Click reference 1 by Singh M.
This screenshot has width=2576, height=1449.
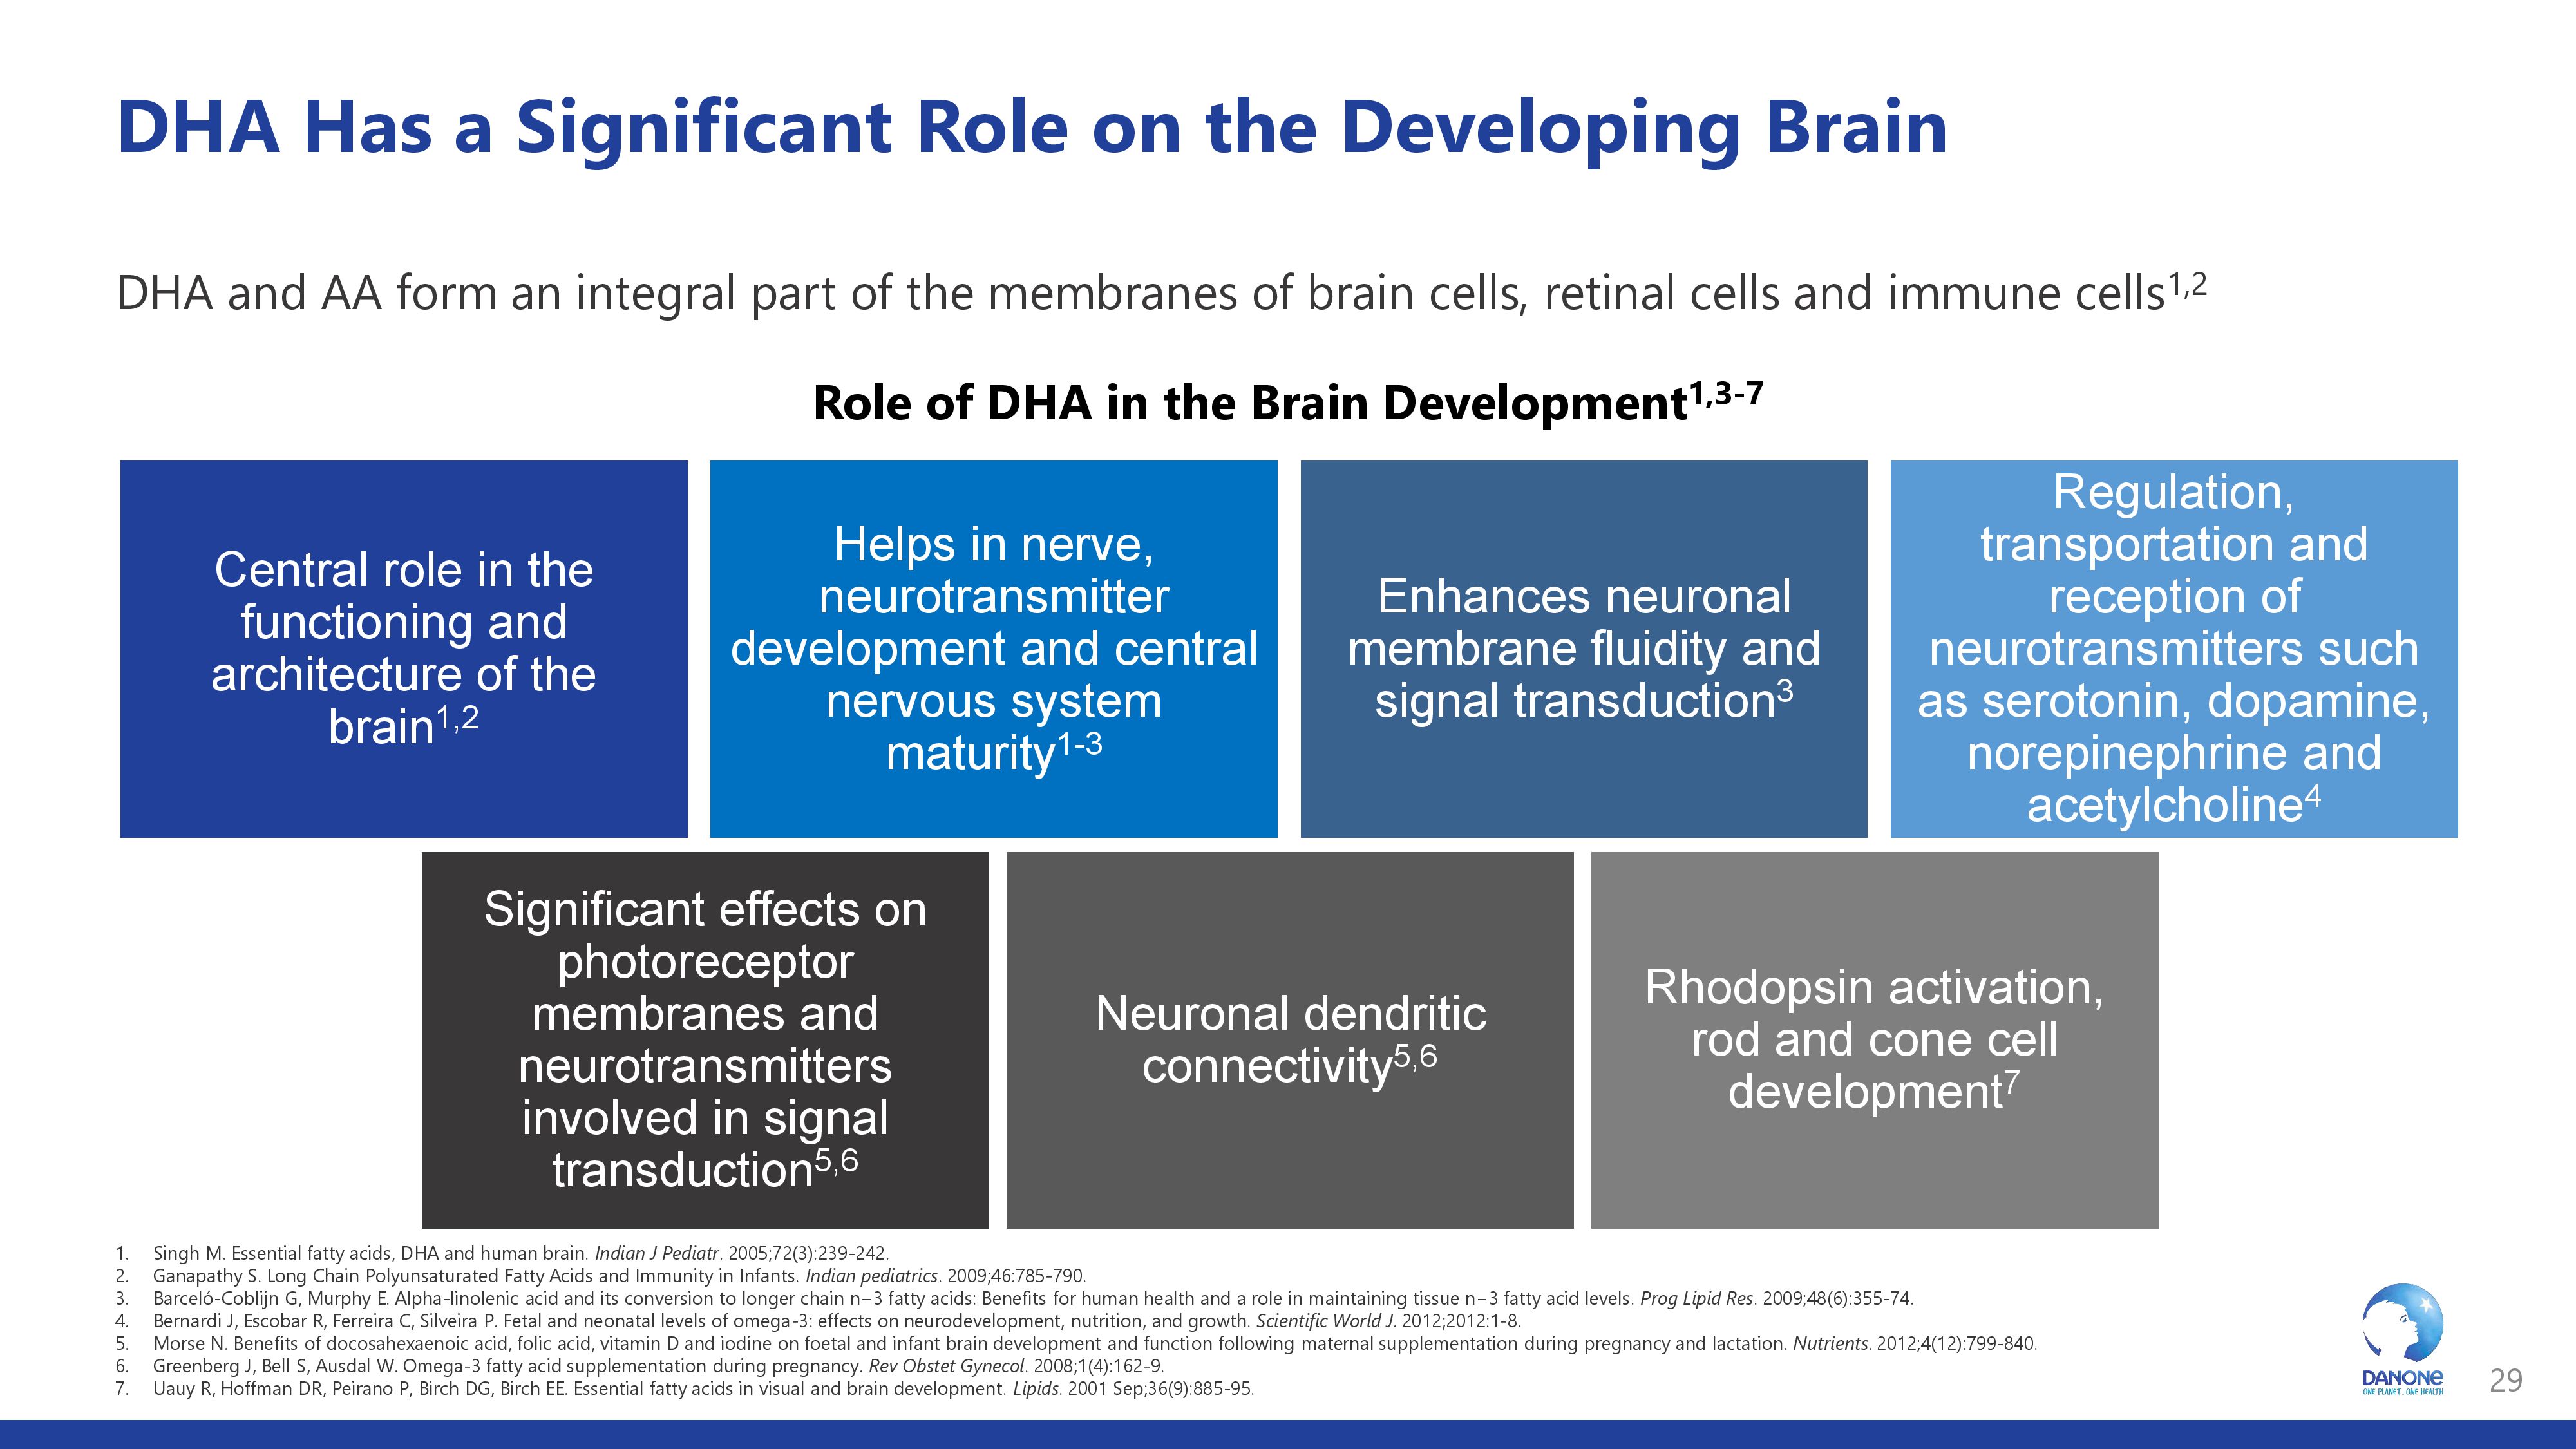click(520, 1253)
